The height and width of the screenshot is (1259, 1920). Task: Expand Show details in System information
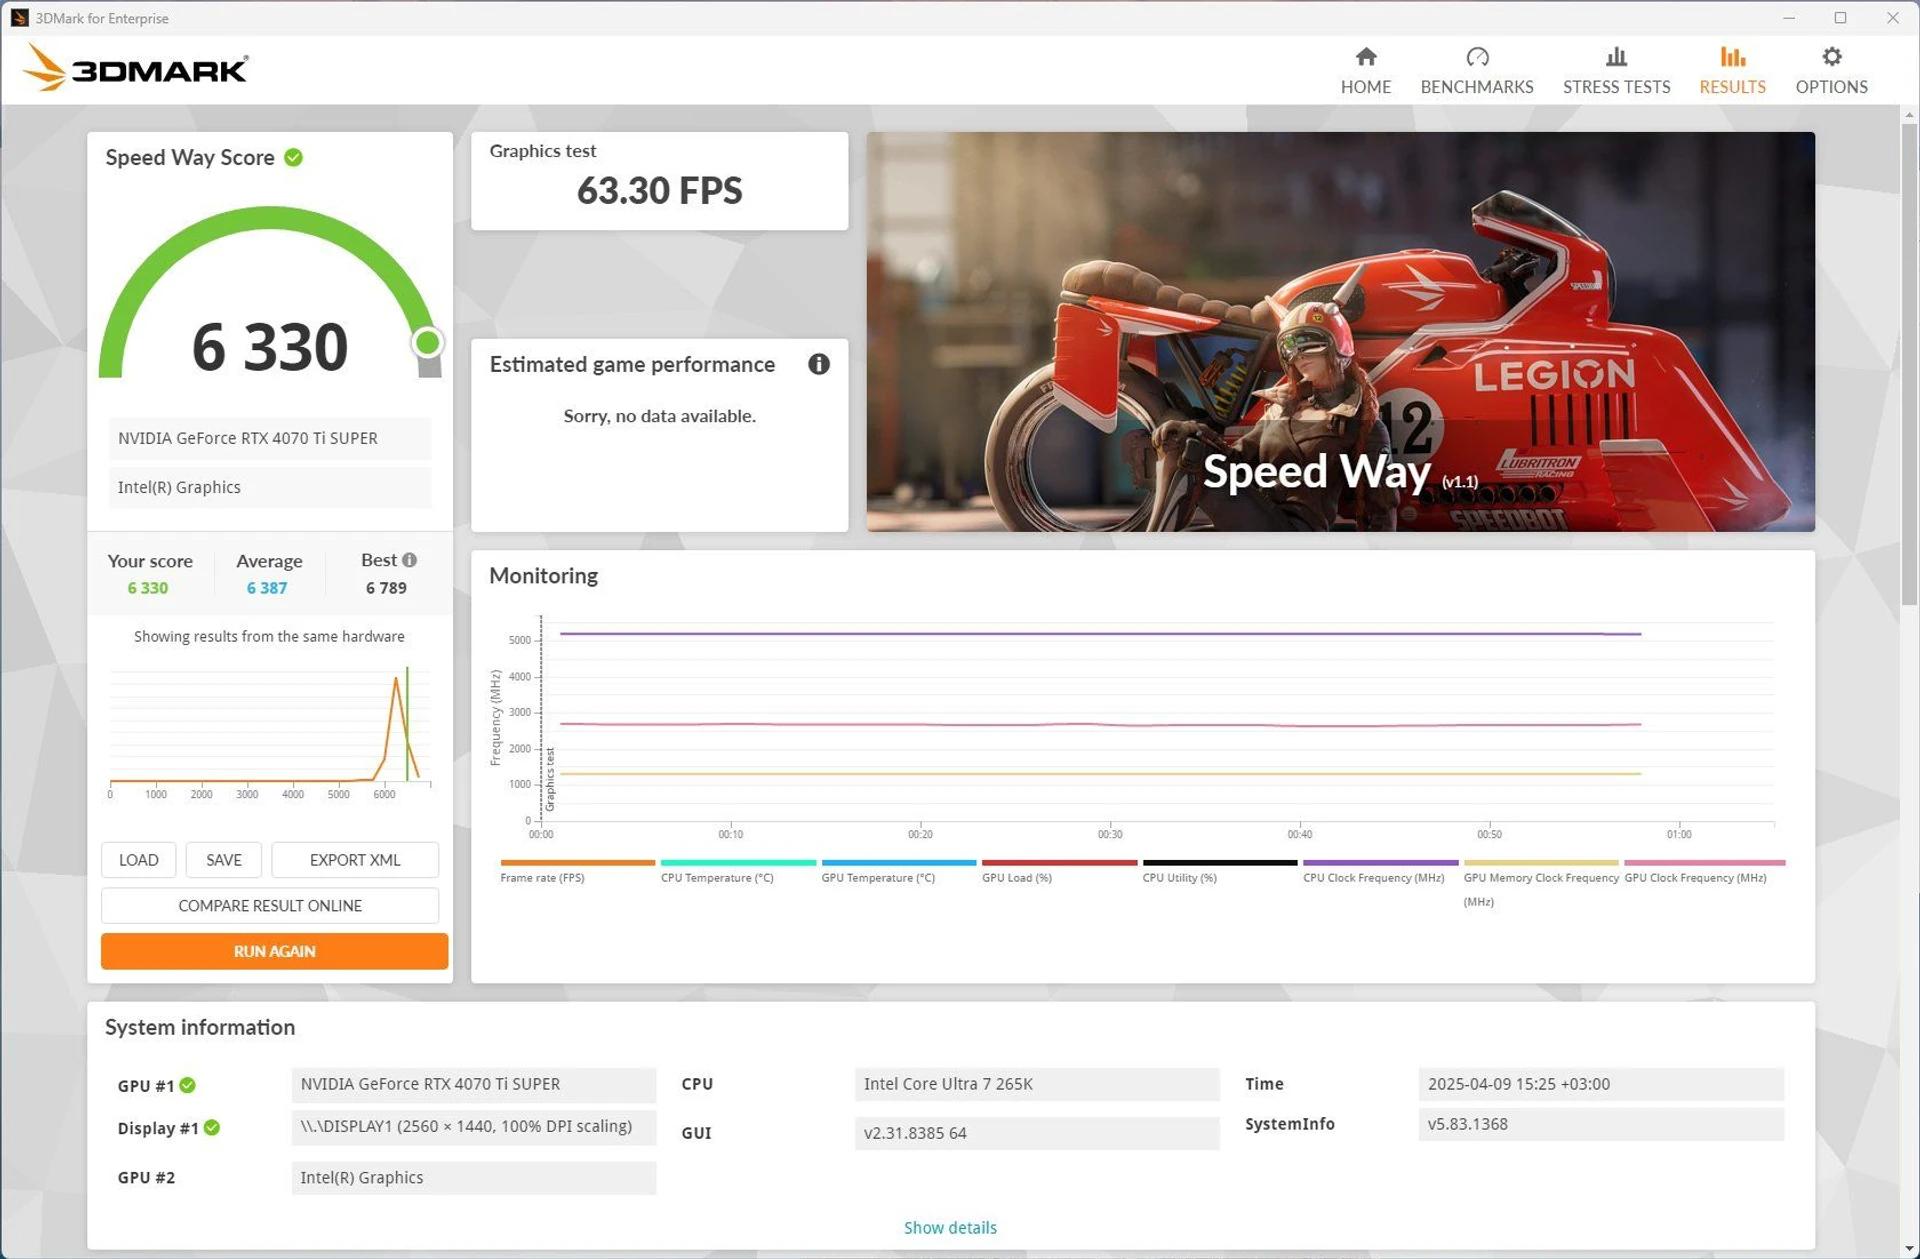(949, 1227)
